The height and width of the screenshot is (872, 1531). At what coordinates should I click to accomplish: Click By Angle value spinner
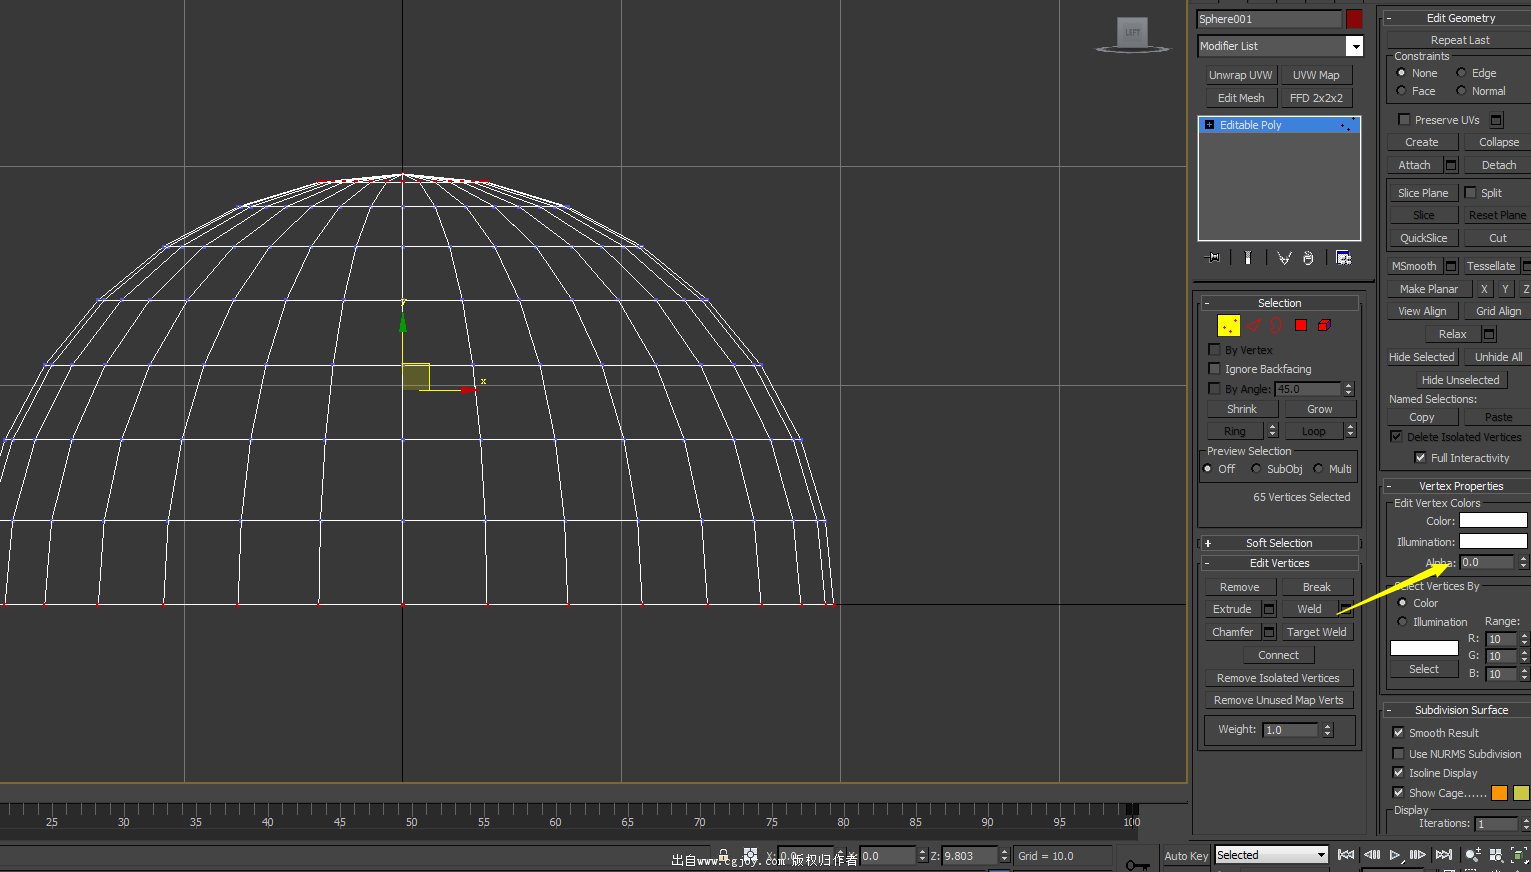point(1348,389)
